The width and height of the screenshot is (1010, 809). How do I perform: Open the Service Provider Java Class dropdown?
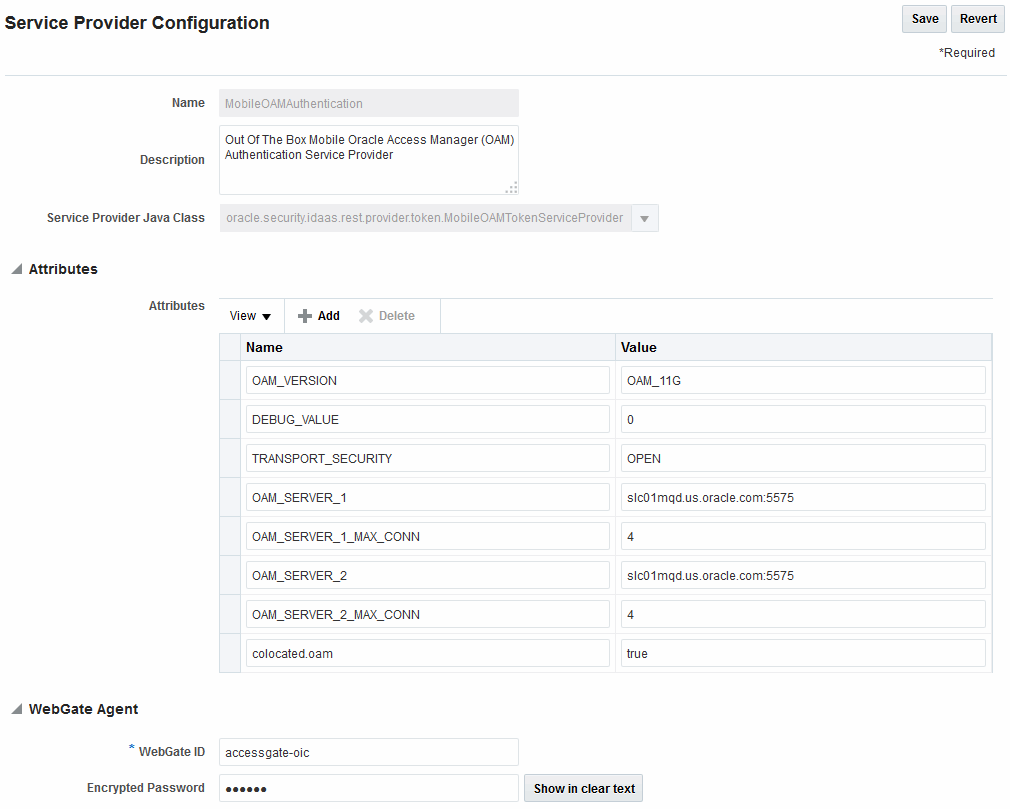pyautogui.click(x=645, y=218)
